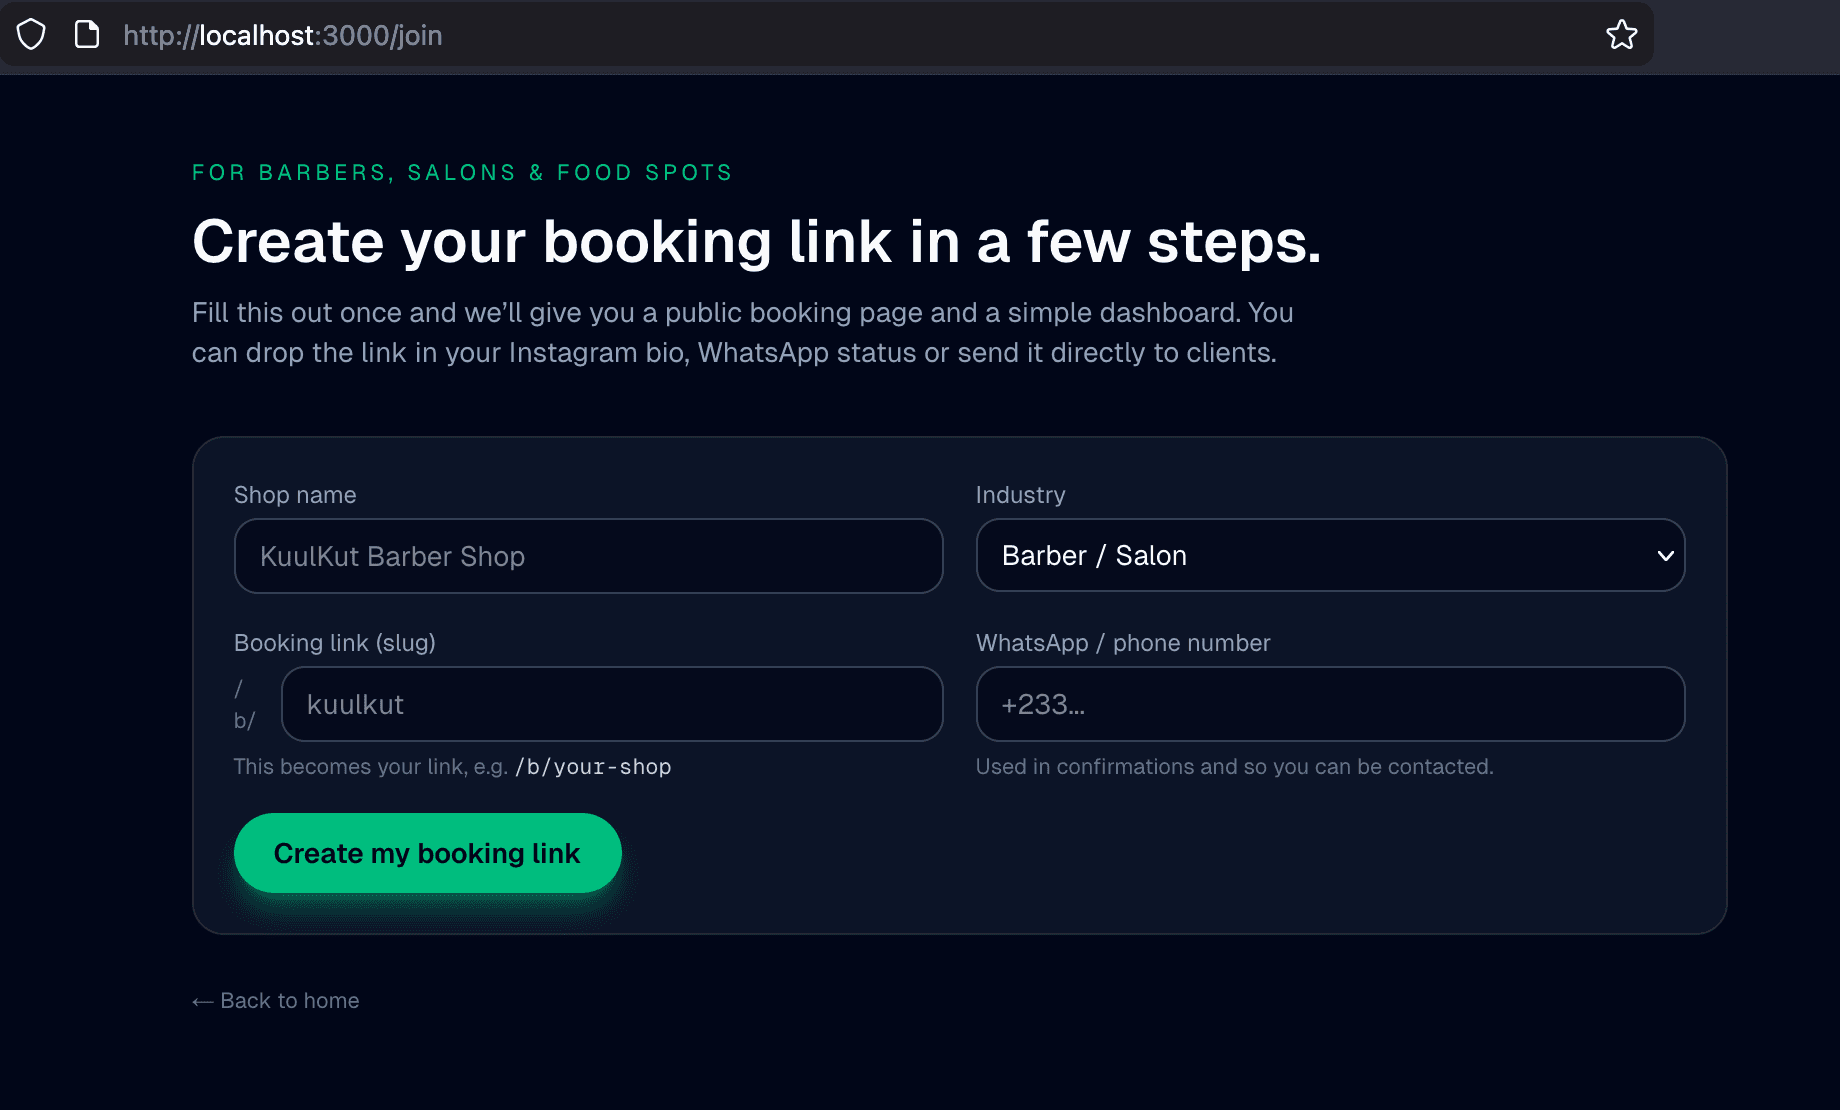Click the "/b/your-shop" example text

(593, 767)
